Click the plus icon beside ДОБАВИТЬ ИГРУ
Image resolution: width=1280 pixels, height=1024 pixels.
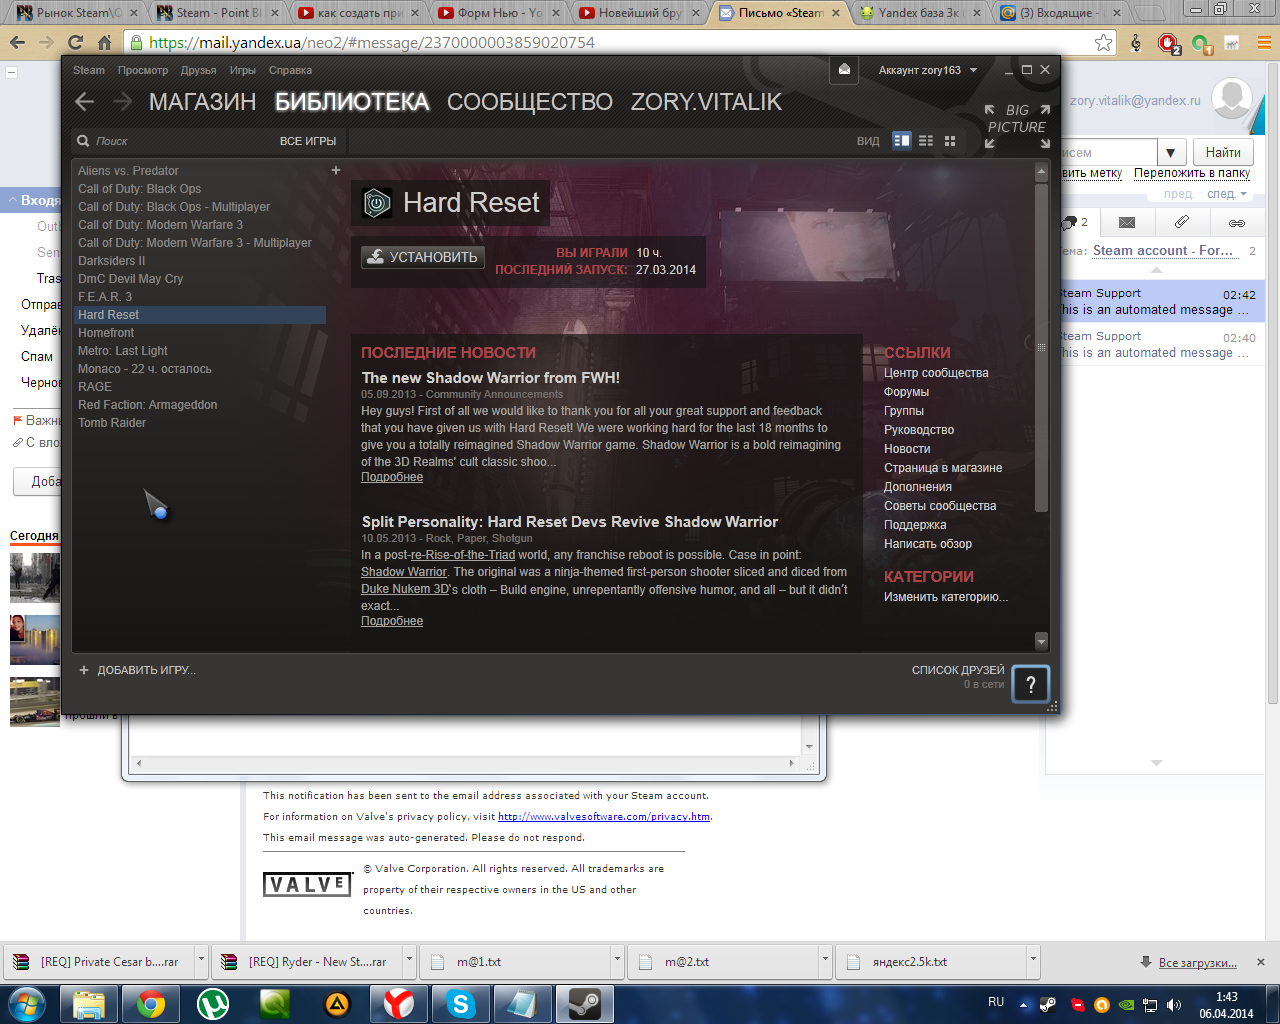pos(84,670)
